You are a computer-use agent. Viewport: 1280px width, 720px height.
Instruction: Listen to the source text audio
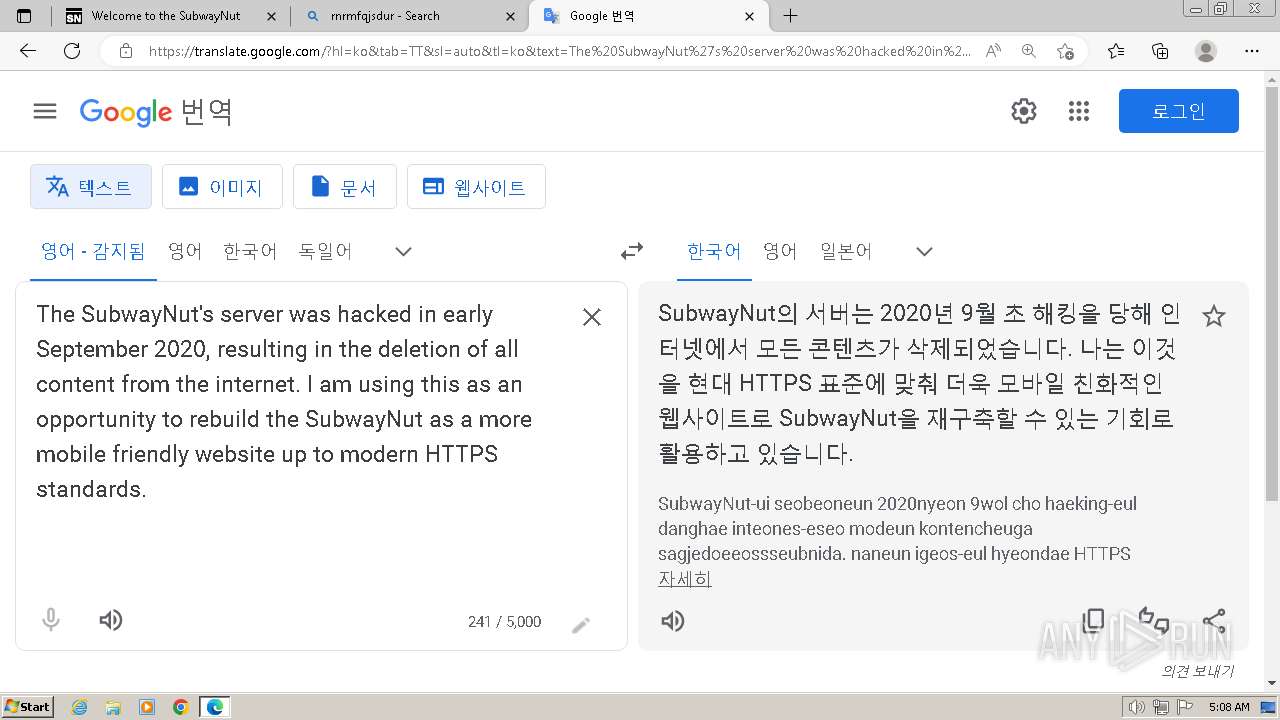tap(111, 620)
